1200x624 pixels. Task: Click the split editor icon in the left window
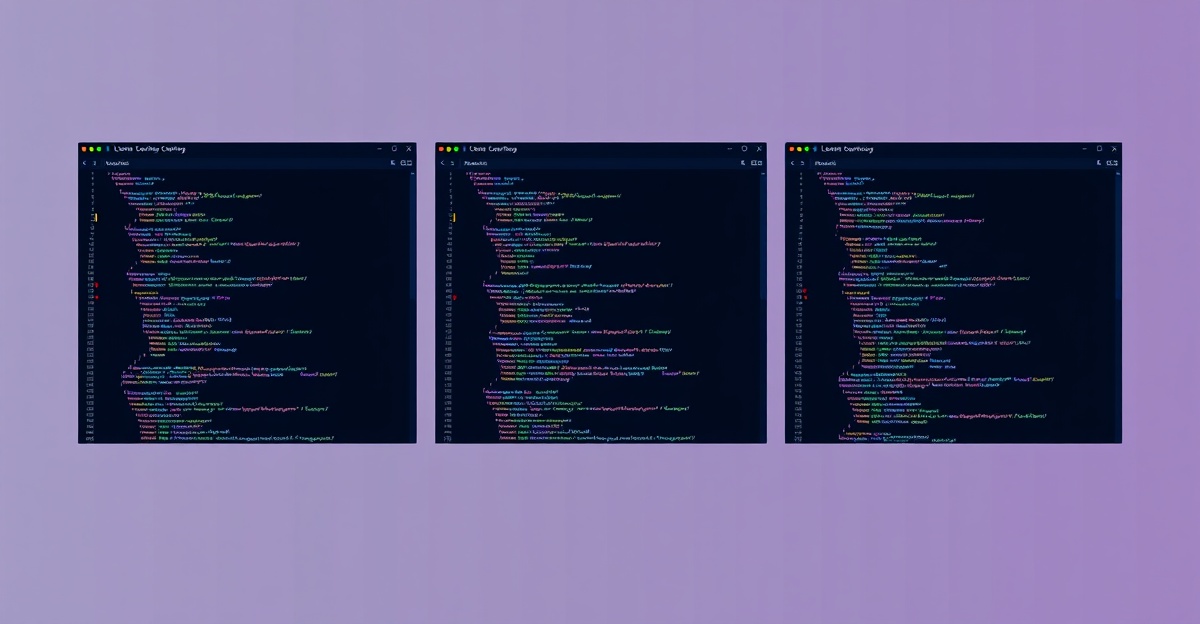tap(404, 161)
